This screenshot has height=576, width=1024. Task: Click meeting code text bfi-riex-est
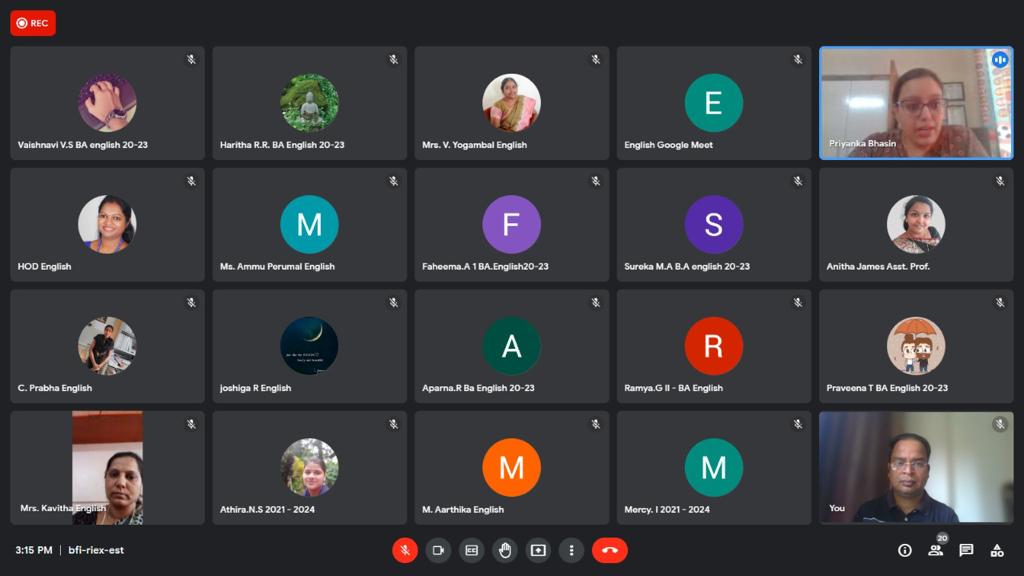click(96, 550)
